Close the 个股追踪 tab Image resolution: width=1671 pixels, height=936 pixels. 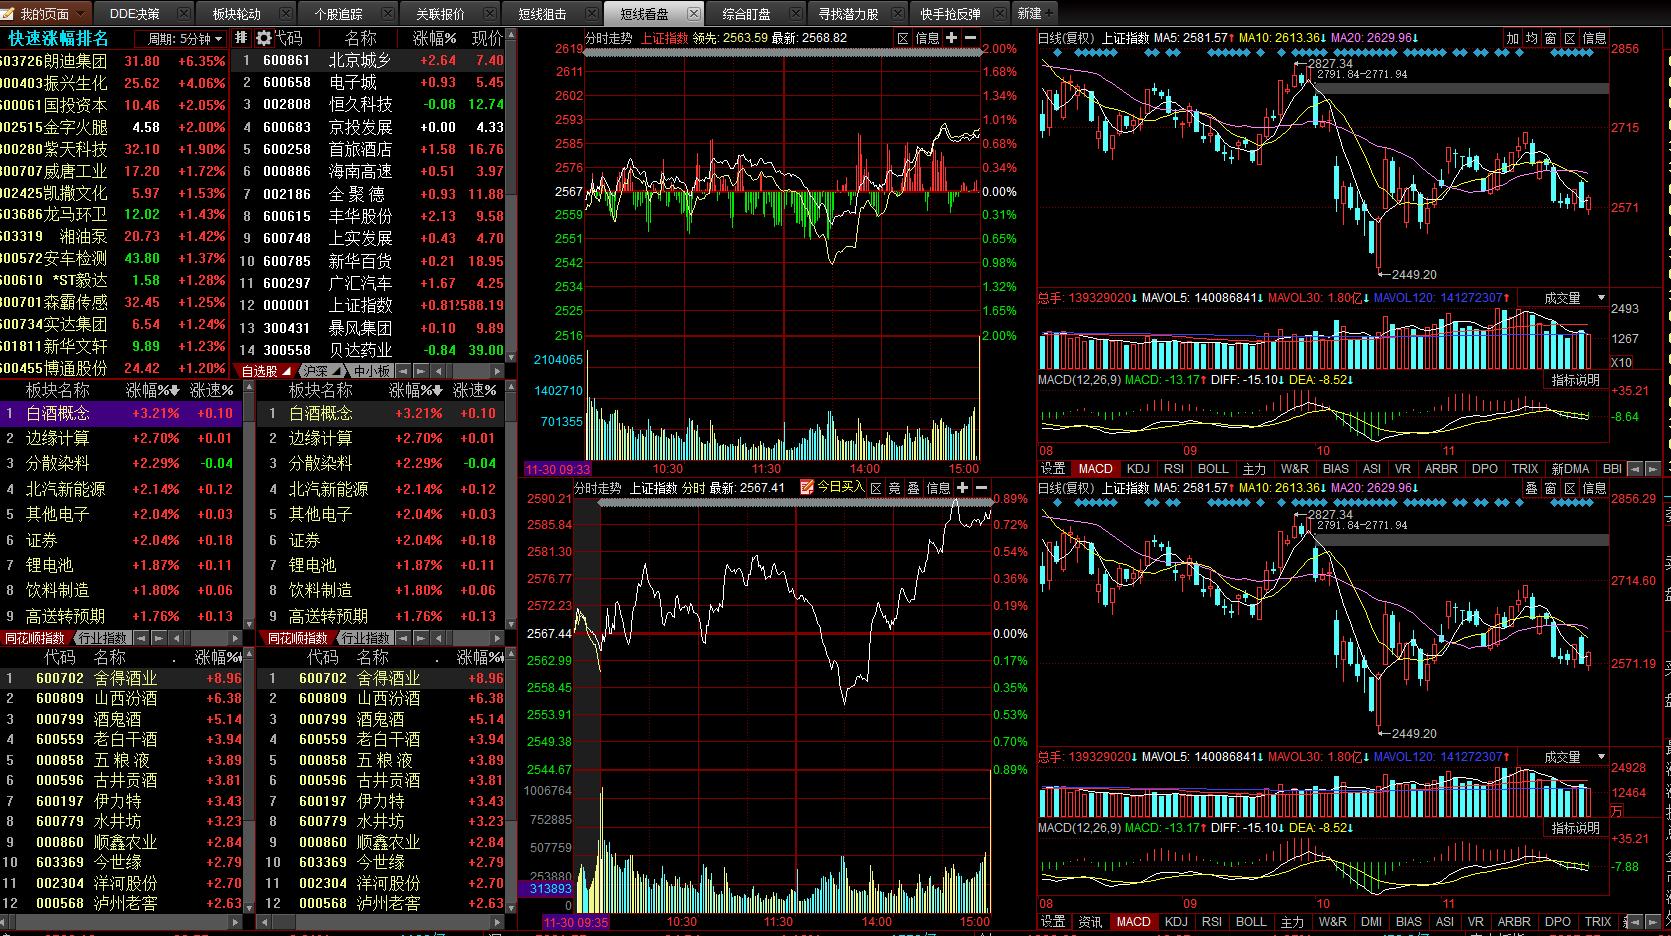pyautogui.click(x=387, y=14)
